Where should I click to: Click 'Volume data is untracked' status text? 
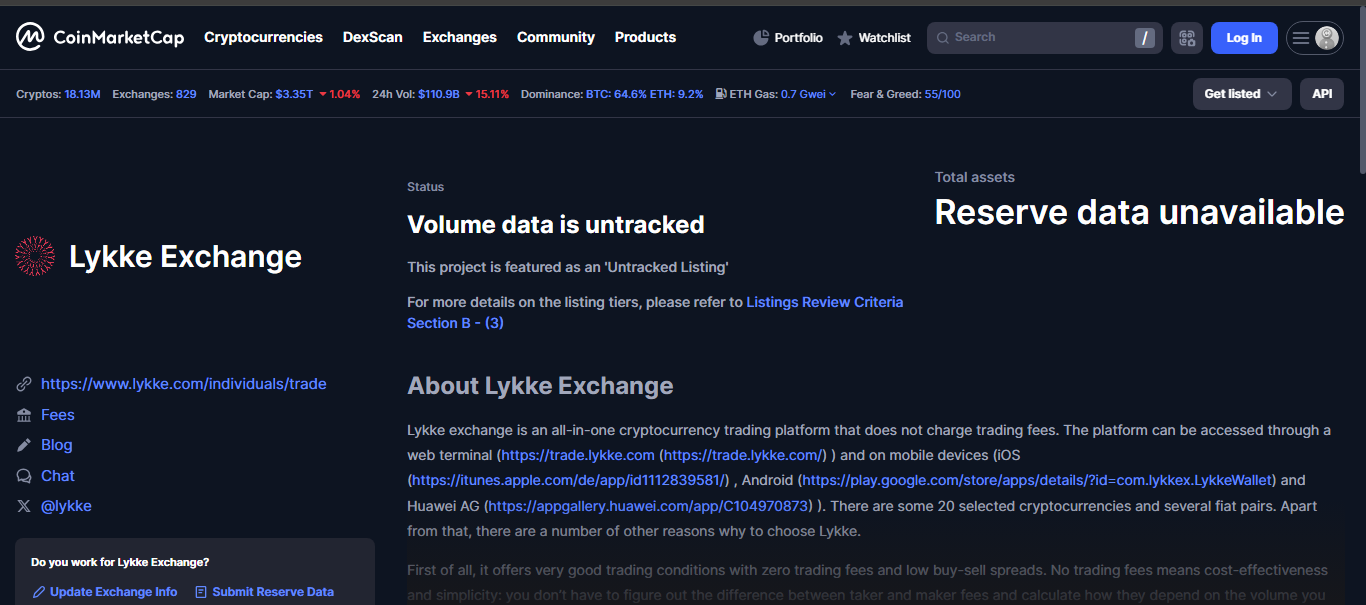556,225
